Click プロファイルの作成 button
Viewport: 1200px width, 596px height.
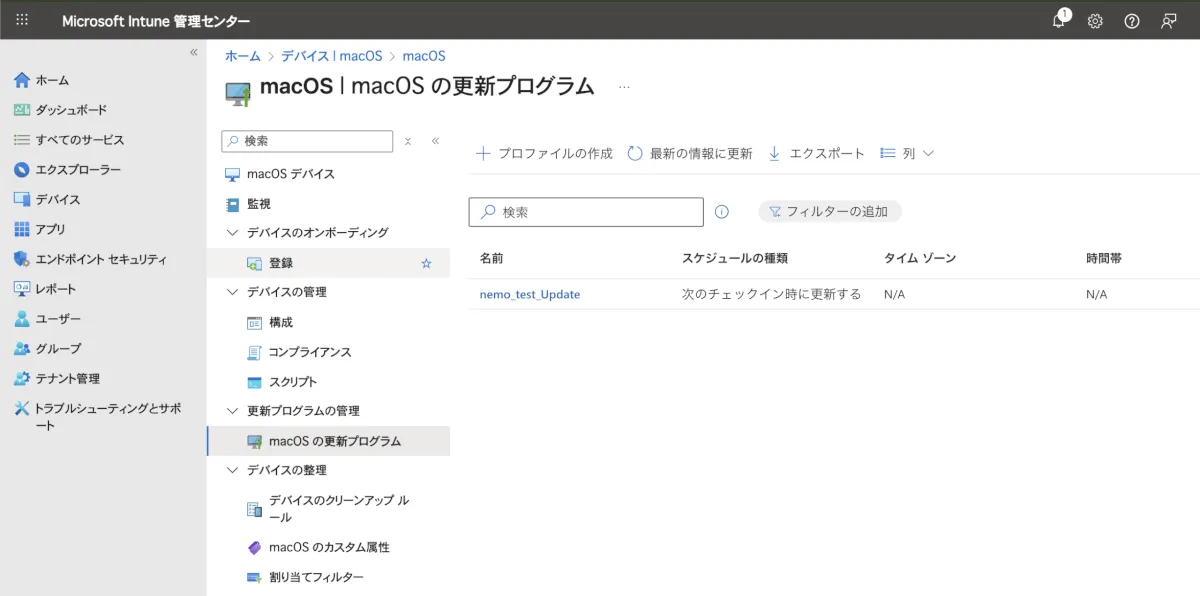click(544, 154)
